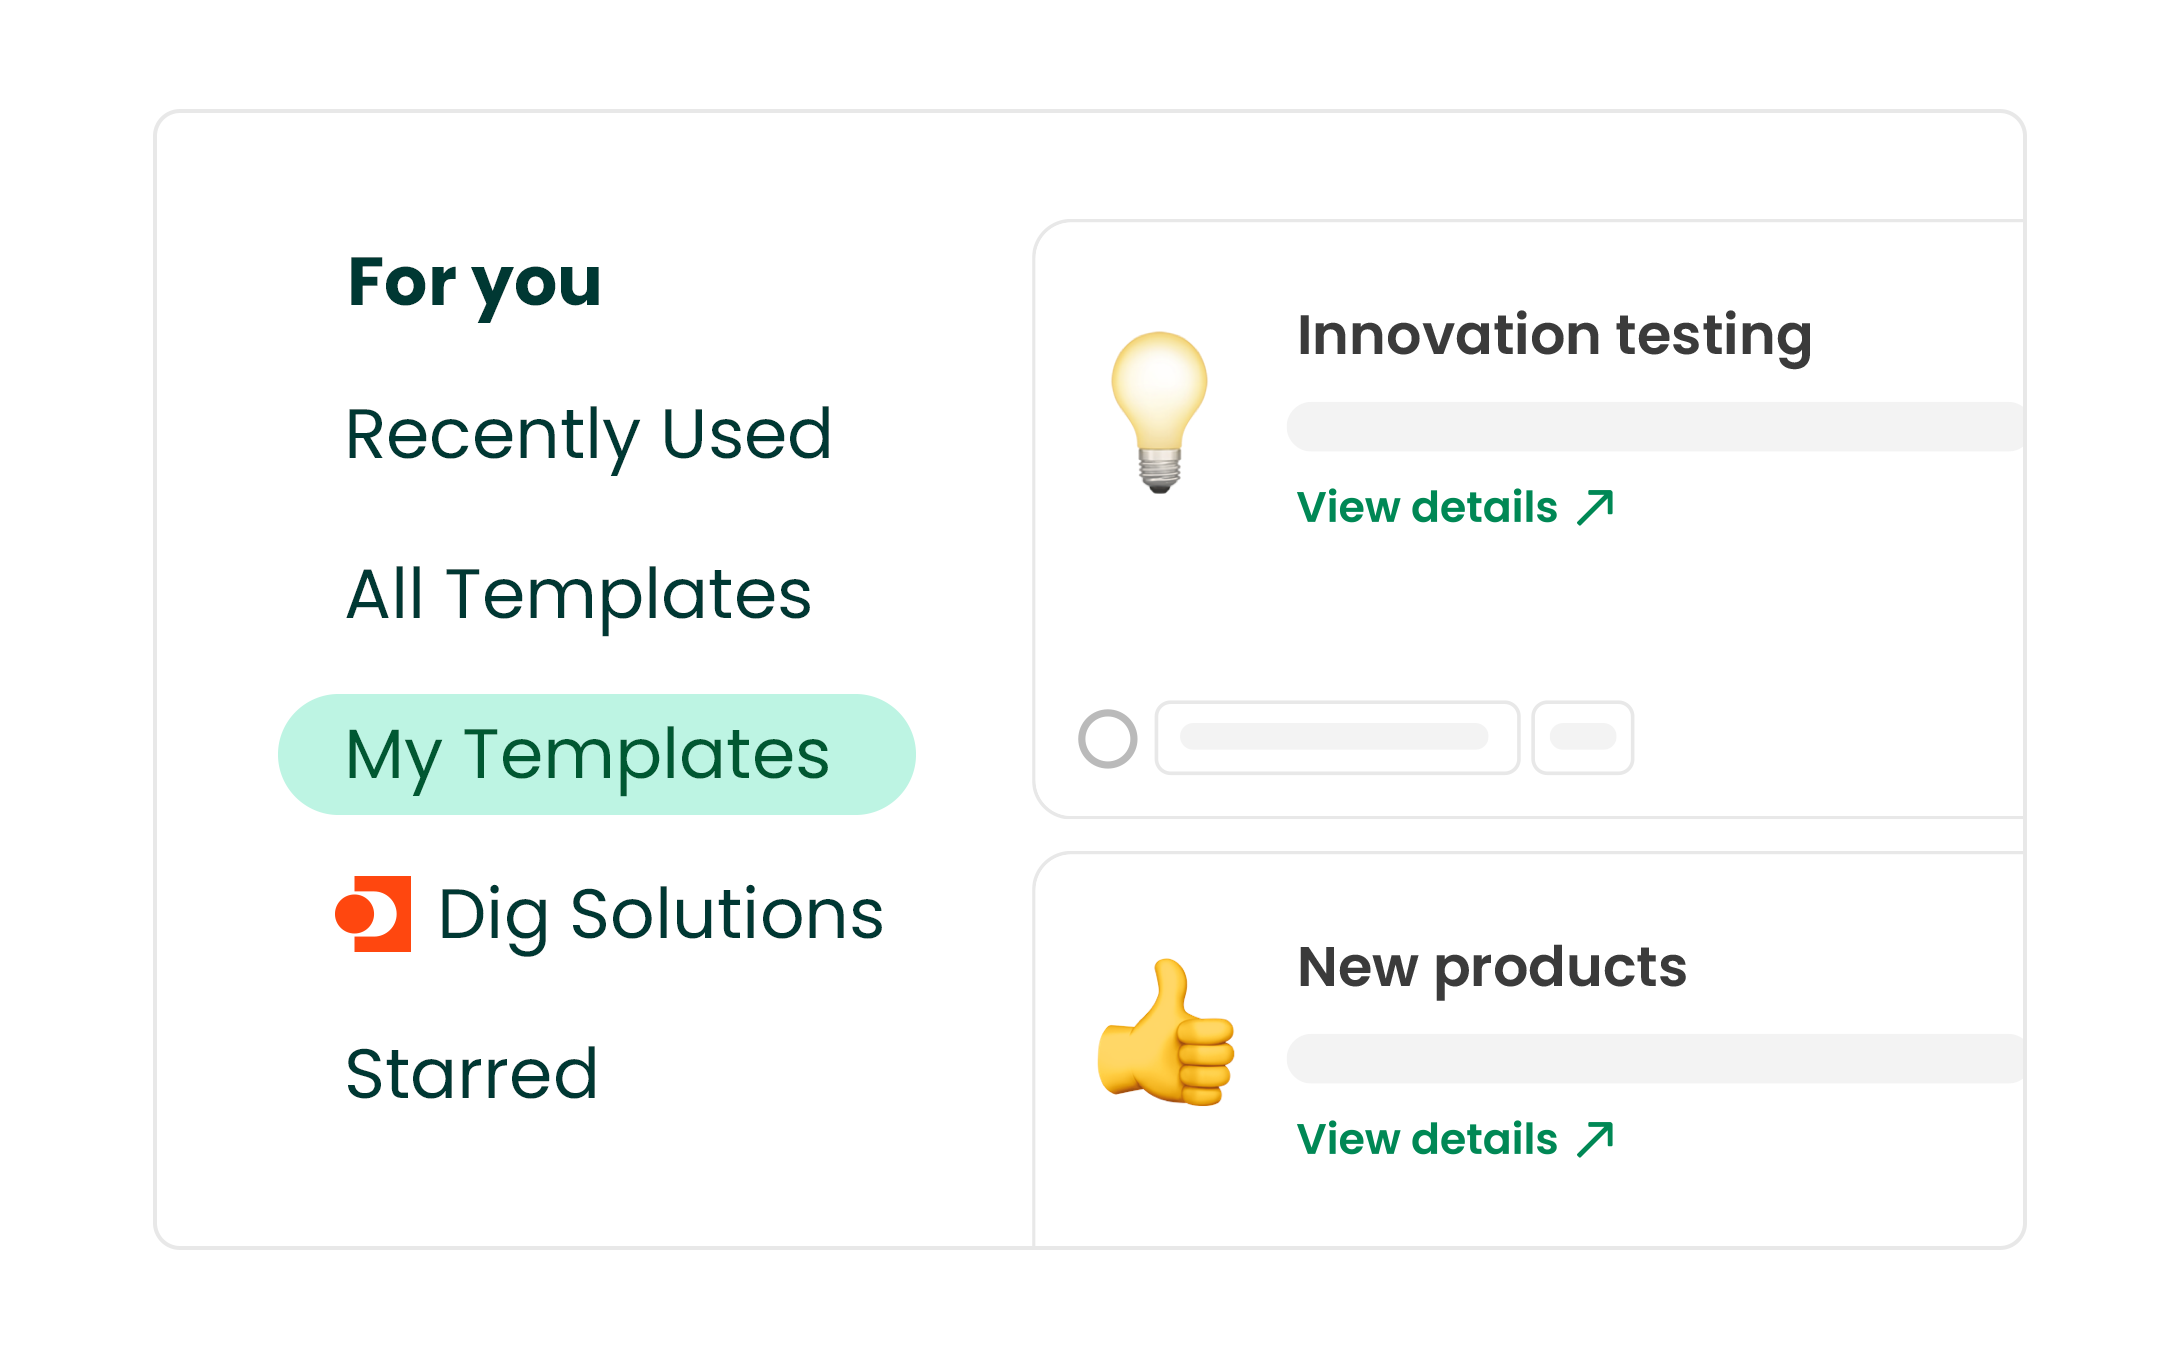Click the thumbs up icon on New products
The height and width of the screenshot is (1358, 2180).
(x=1165, y=1033)
